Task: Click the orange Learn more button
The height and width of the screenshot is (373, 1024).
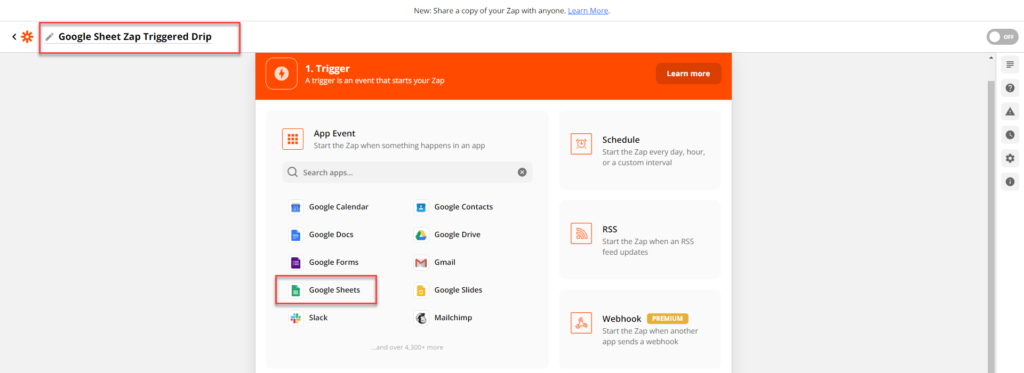Action: pyautogui.click(x=688, y=74)
